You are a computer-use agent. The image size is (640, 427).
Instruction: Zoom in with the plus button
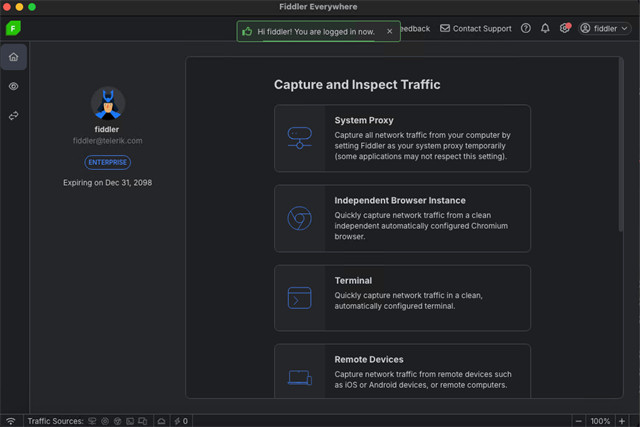(x=622, y=421)
